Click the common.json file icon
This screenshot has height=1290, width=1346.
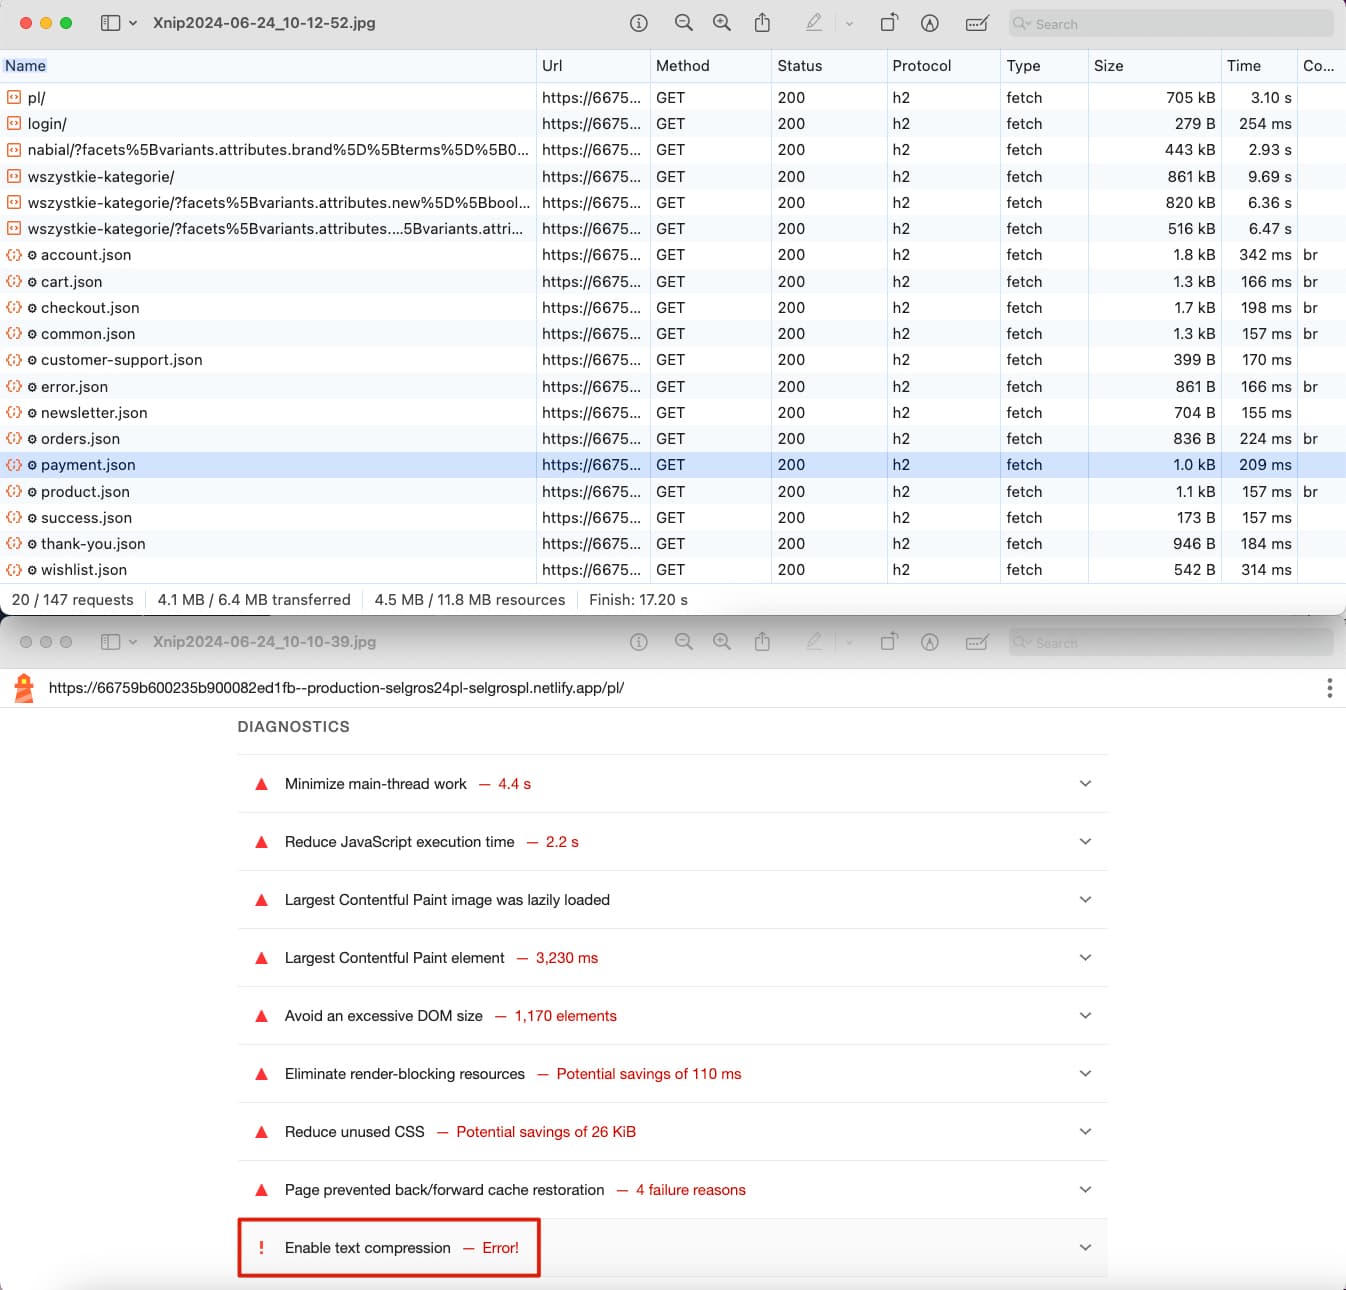[x=14, y=334]
